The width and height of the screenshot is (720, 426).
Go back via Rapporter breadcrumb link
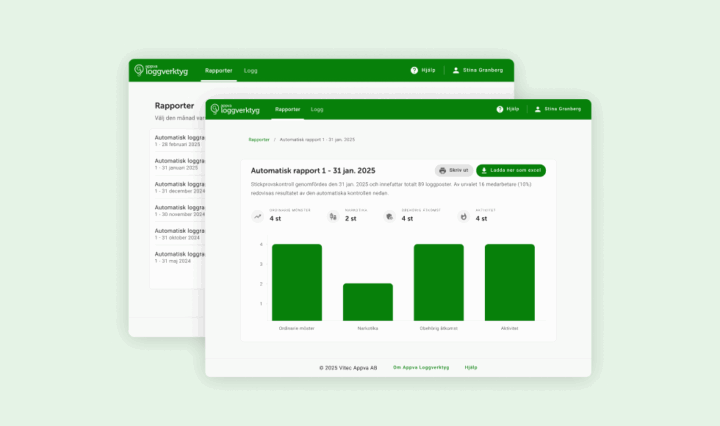tap(259, 140)
